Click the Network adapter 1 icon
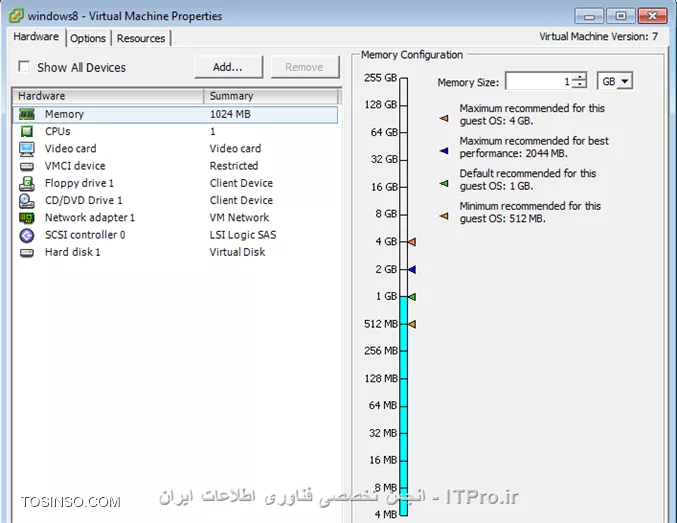 pos(27,218)
